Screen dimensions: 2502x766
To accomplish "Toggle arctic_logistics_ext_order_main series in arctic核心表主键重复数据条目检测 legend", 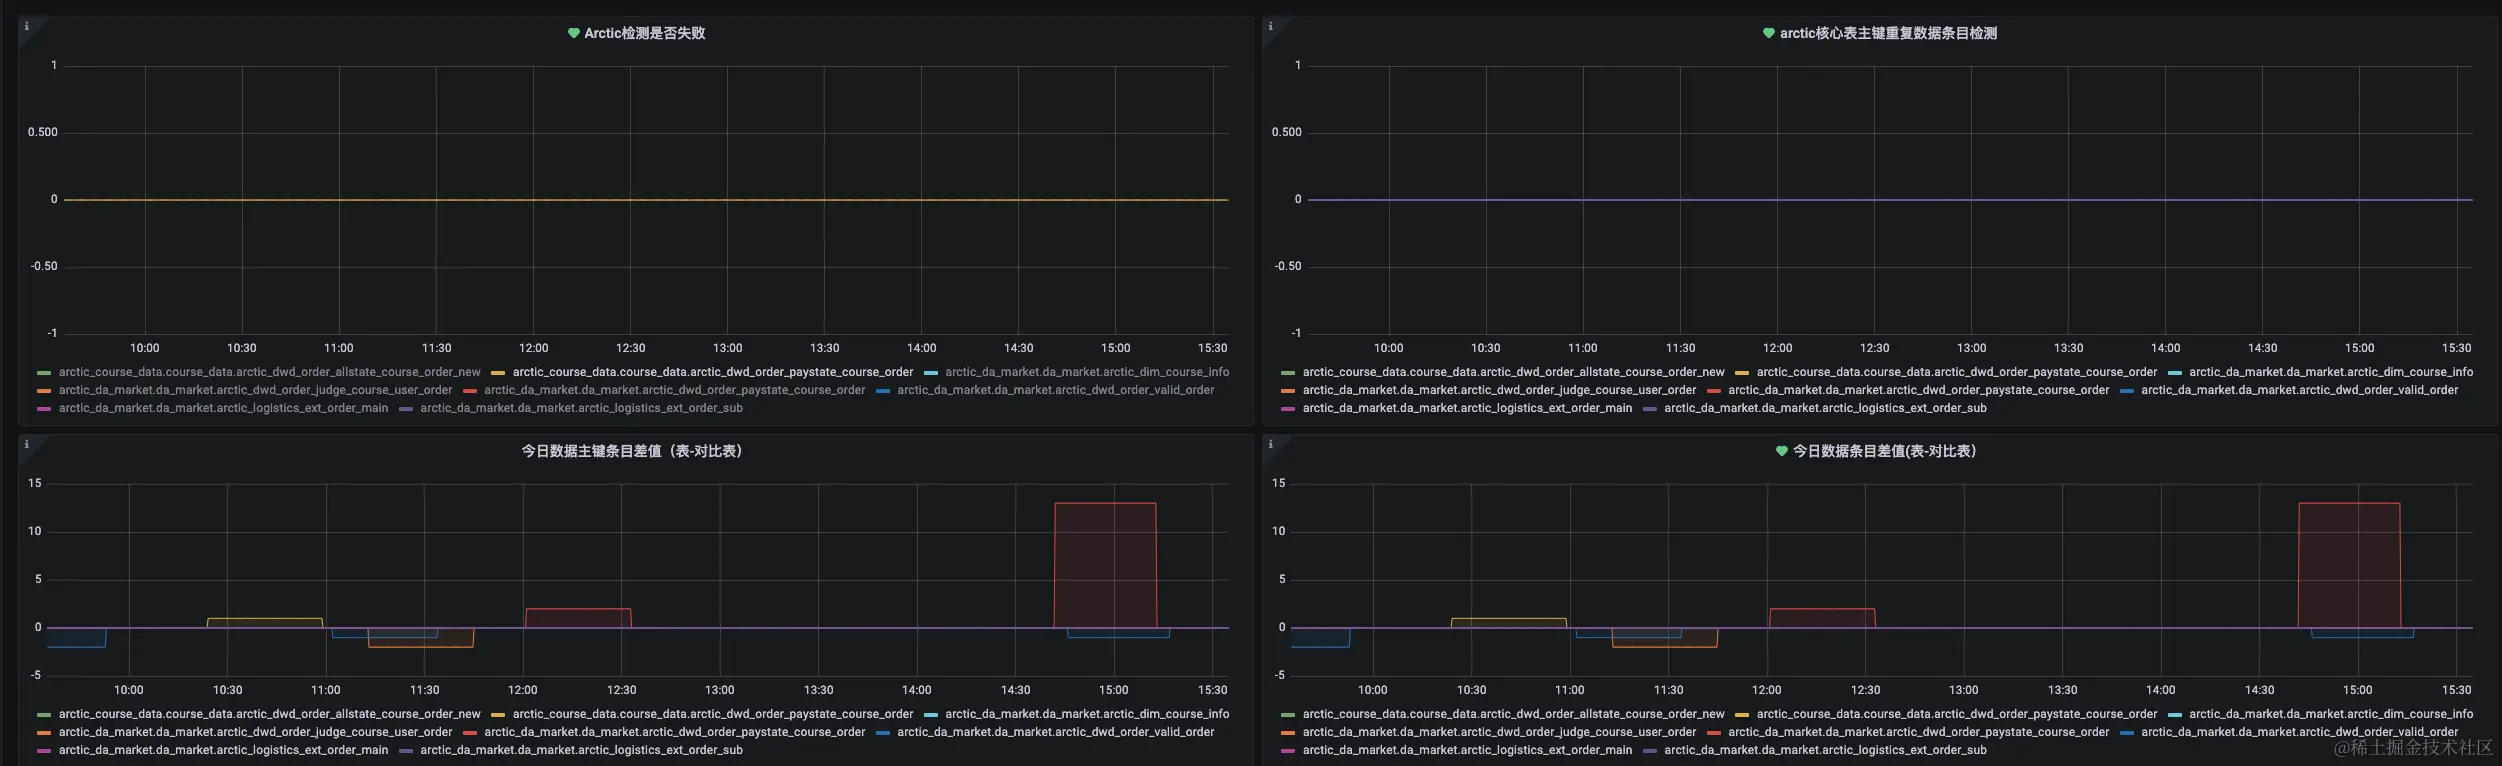I will pyautogui.click(x=1467, y=408).
